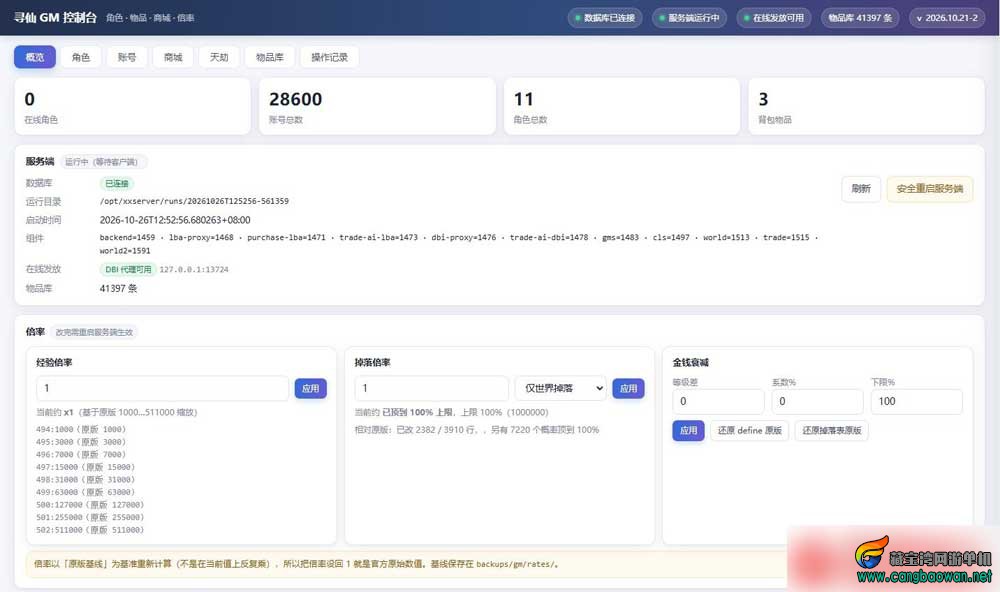Click the 41397 条 value beside 物品库 label
This screenshot has height=592, width=1000.
click(118, 288)
